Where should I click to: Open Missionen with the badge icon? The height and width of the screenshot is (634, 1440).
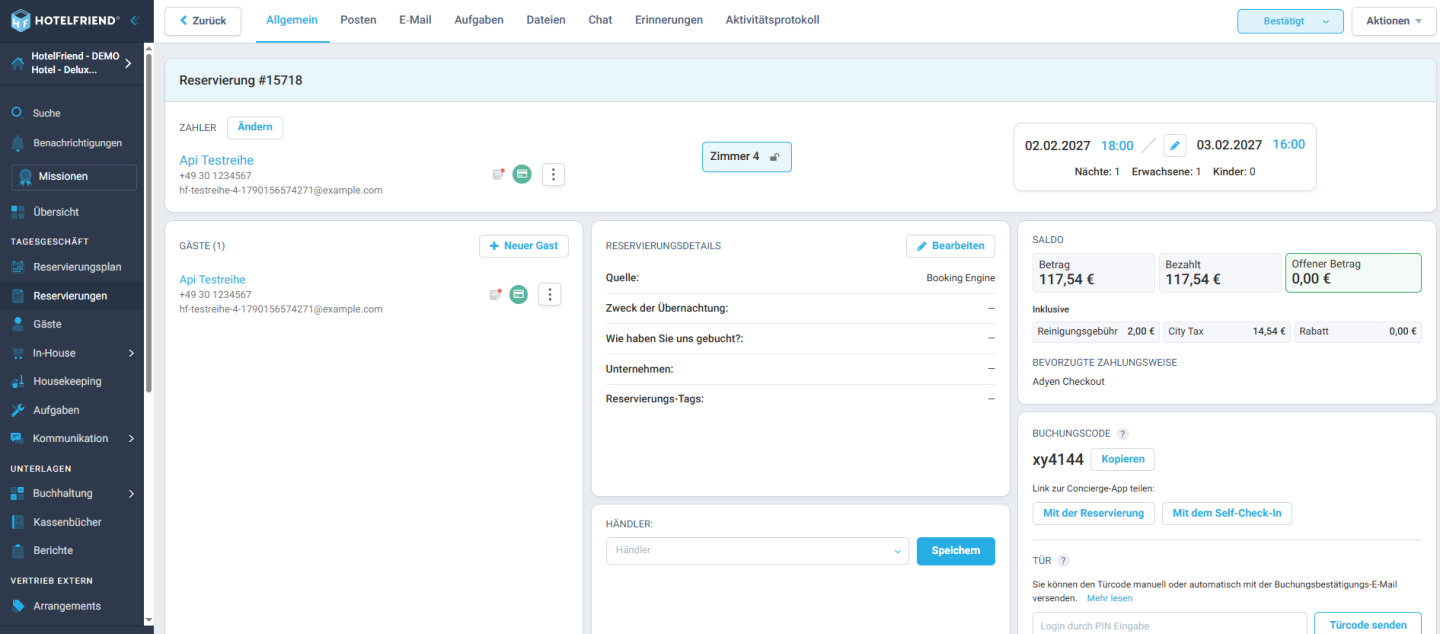click(26, 176)
